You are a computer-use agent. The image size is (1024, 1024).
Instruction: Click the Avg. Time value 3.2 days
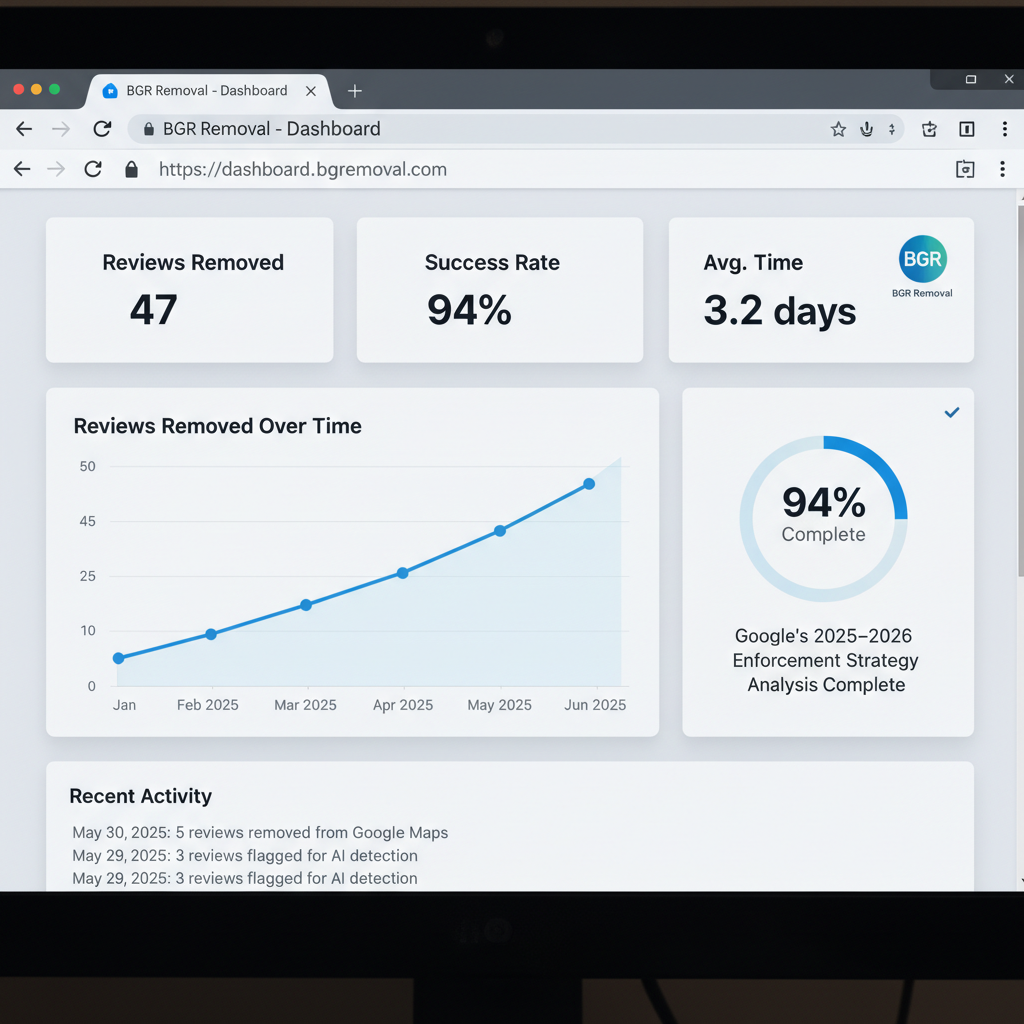pyautogui.click(x=780, y=311)
